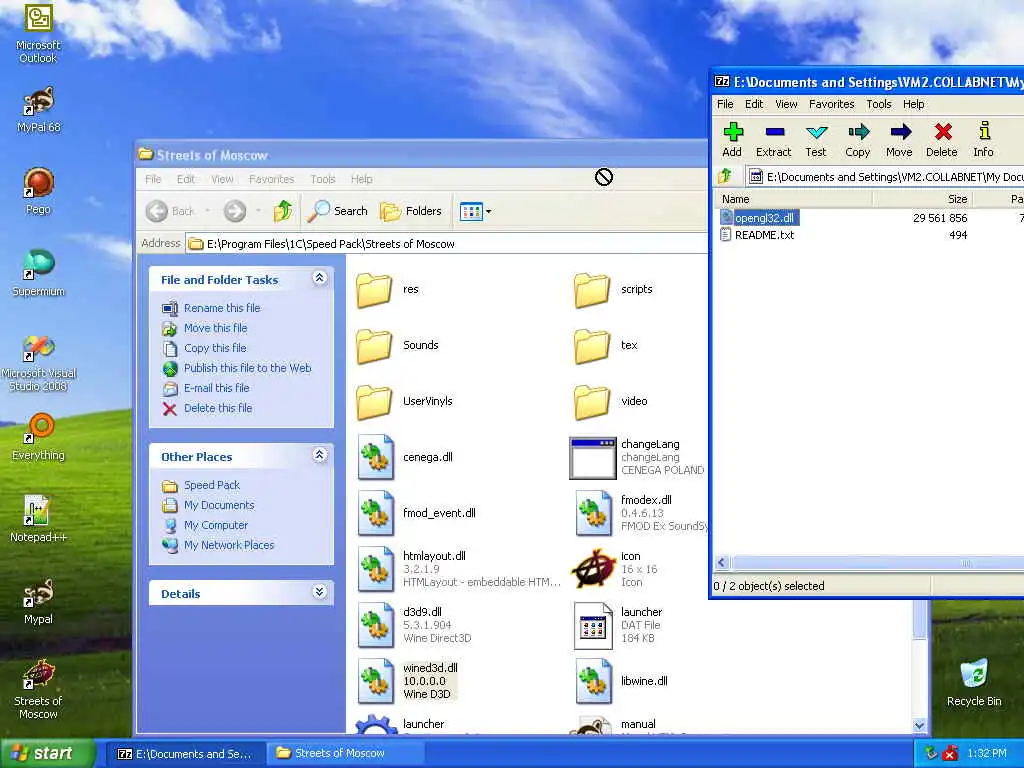Image resolution: width=1024 pixels, height=768 pixels.
Task: Select the cenega.dll file
Action: pos(406,457)
